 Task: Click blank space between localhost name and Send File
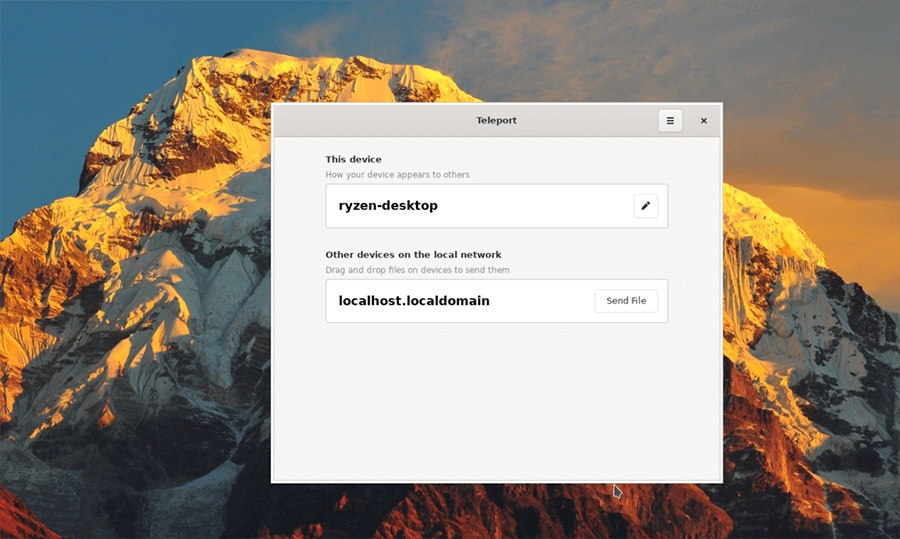point(540,301)
